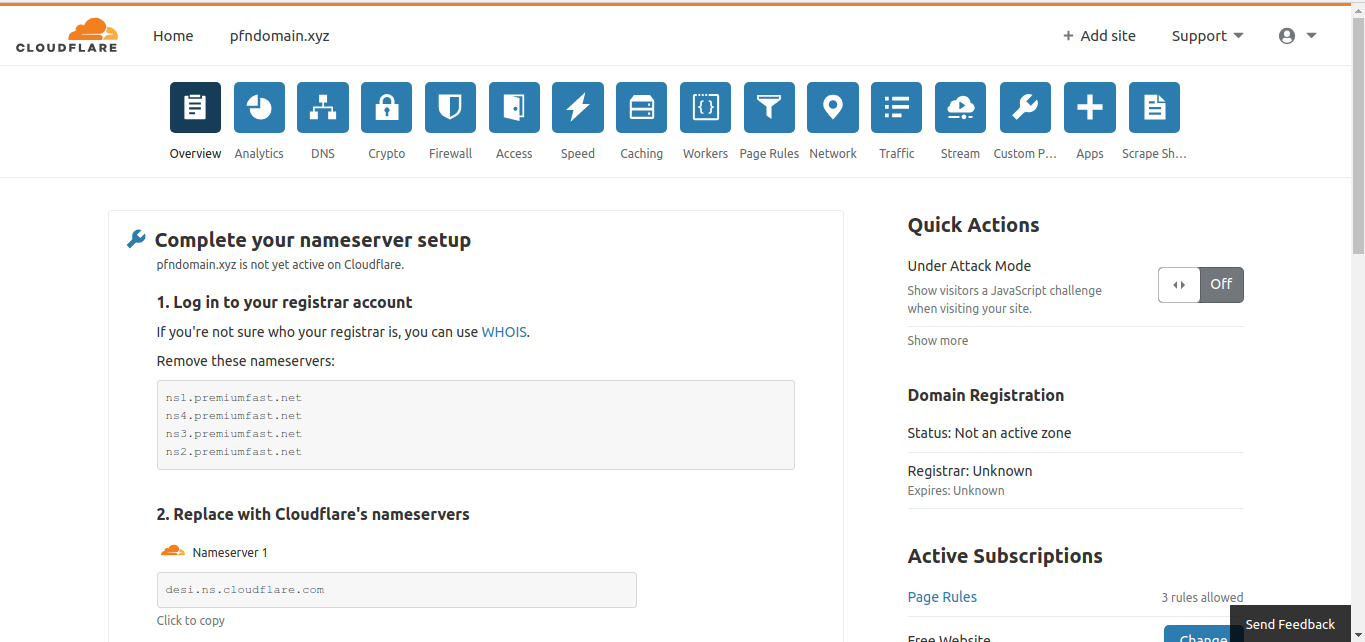Click Status: Not an active zone
This screenshot has width=1365, height=642.
(x=989, y=433)
